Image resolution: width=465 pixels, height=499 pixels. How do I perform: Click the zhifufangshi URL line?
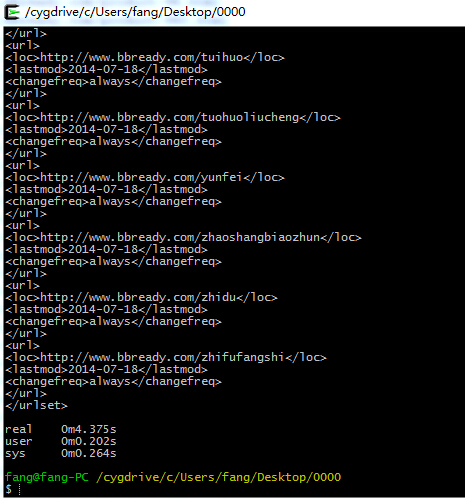166,357
